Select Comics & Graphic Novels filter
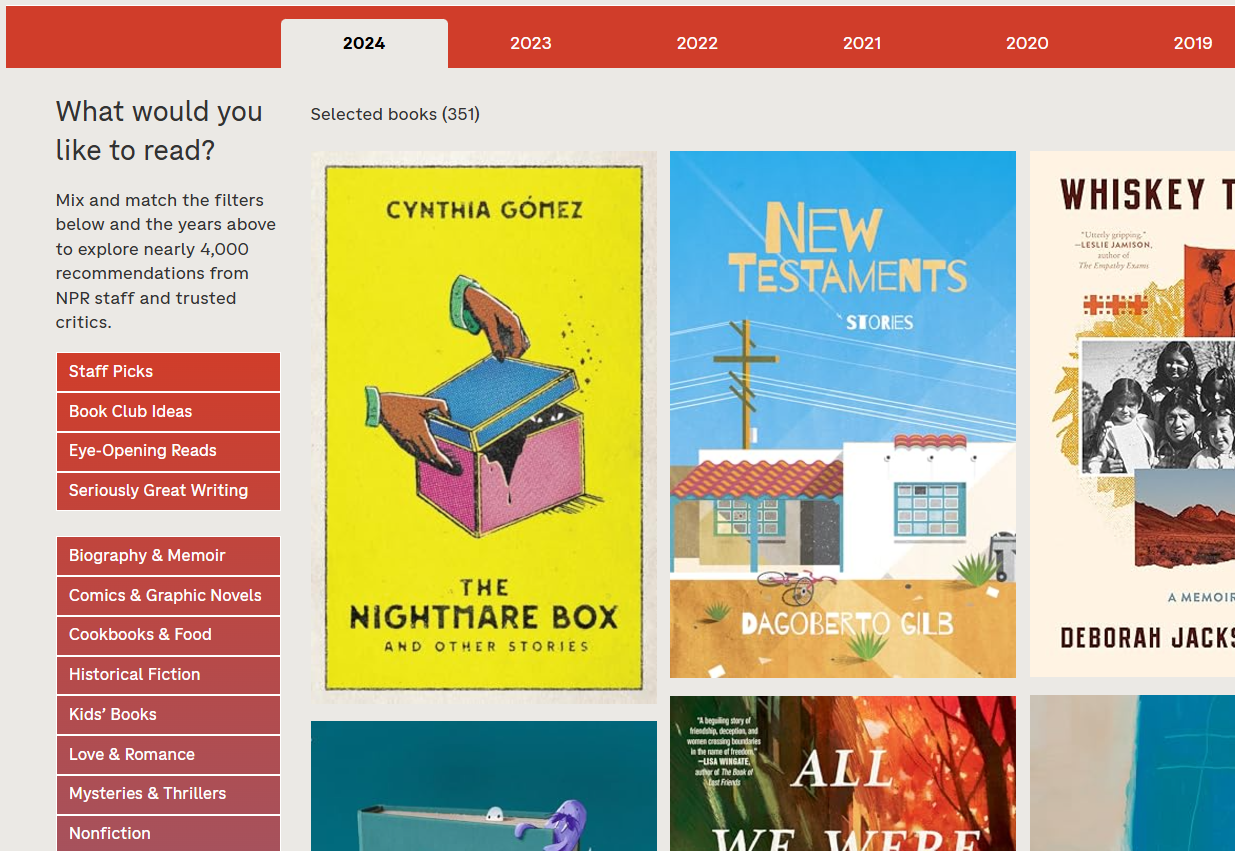Screen dimensions: 1235x851 [168, 596]
